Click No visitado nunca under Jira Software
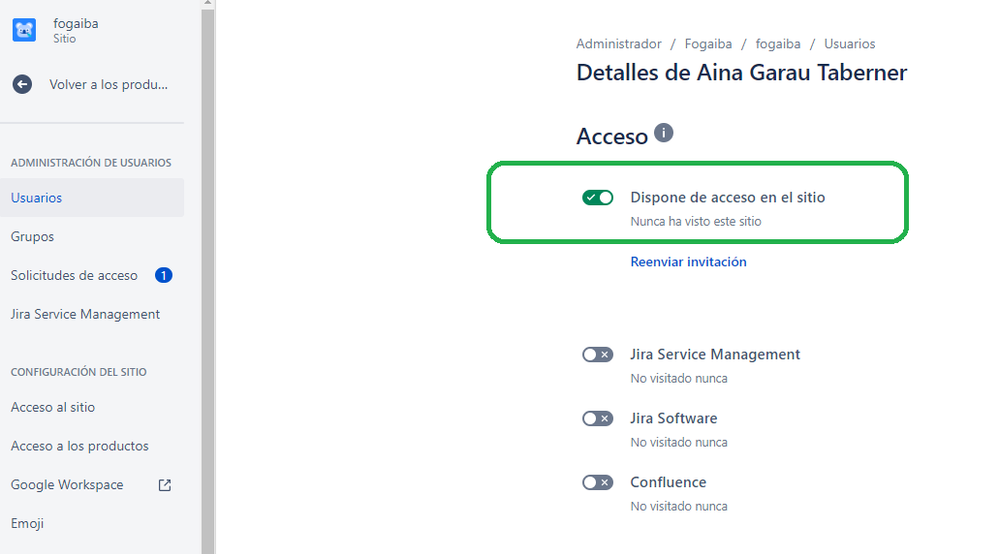The height and width of the screenshot is (554, 999). (679, 443)
